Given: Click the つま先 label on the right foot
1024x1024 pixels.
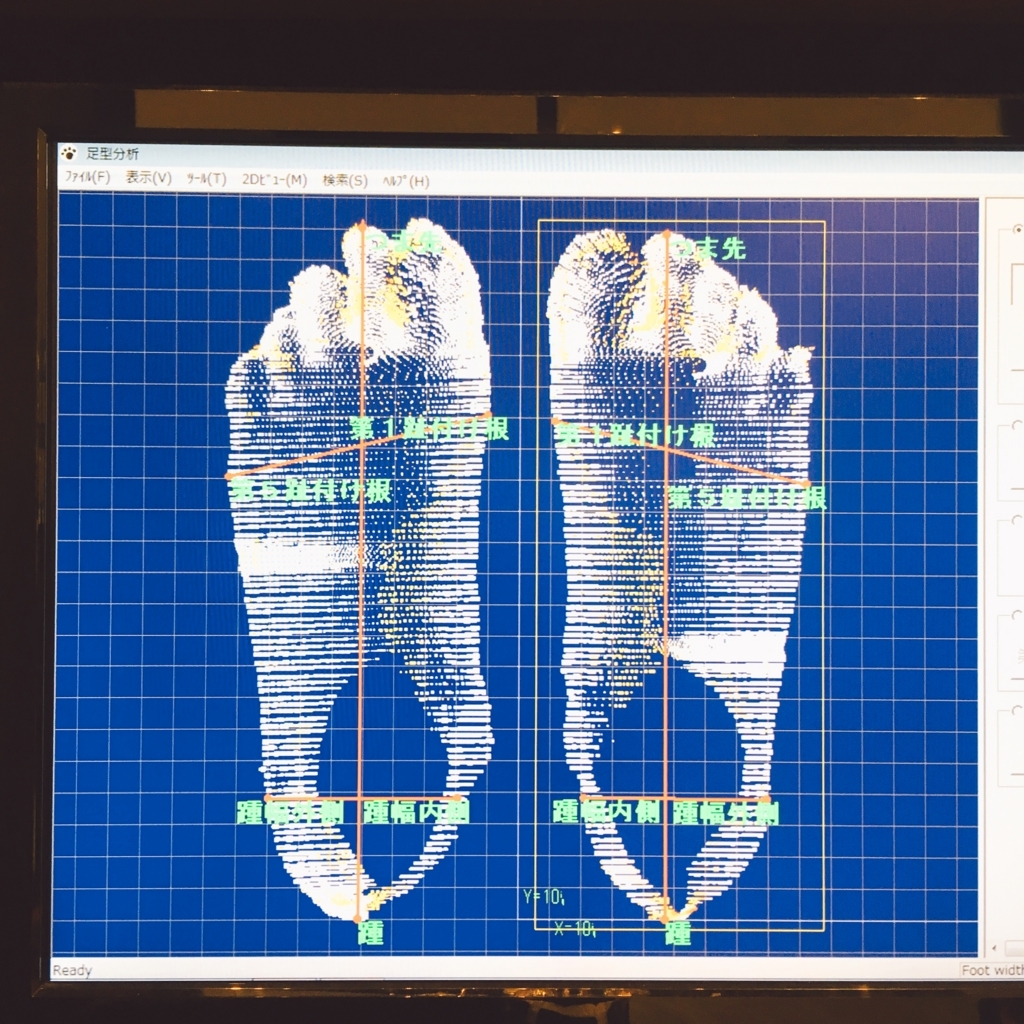Looking at the screenshot, I should pos(709,248).
